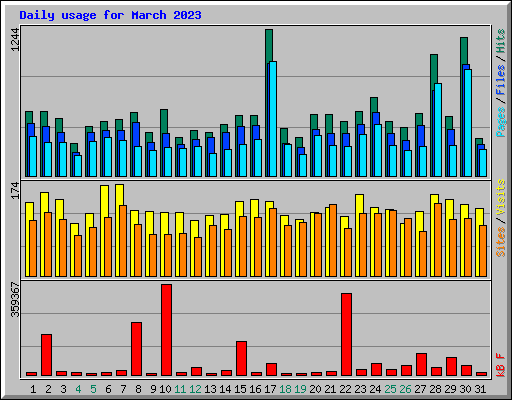Click weekend day label 25
This screenshot has width=512, height=400.
[390, 389]
